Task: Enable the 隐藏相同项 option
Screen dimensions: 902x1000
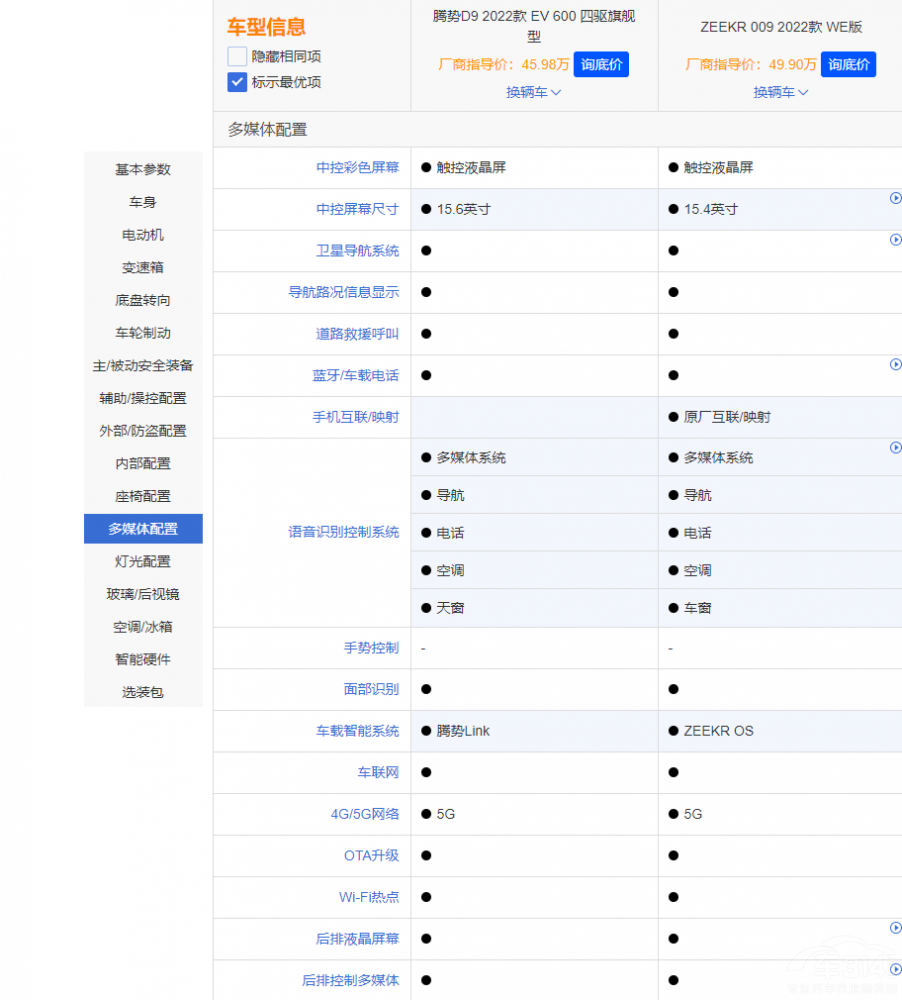Action: (236, 58)
